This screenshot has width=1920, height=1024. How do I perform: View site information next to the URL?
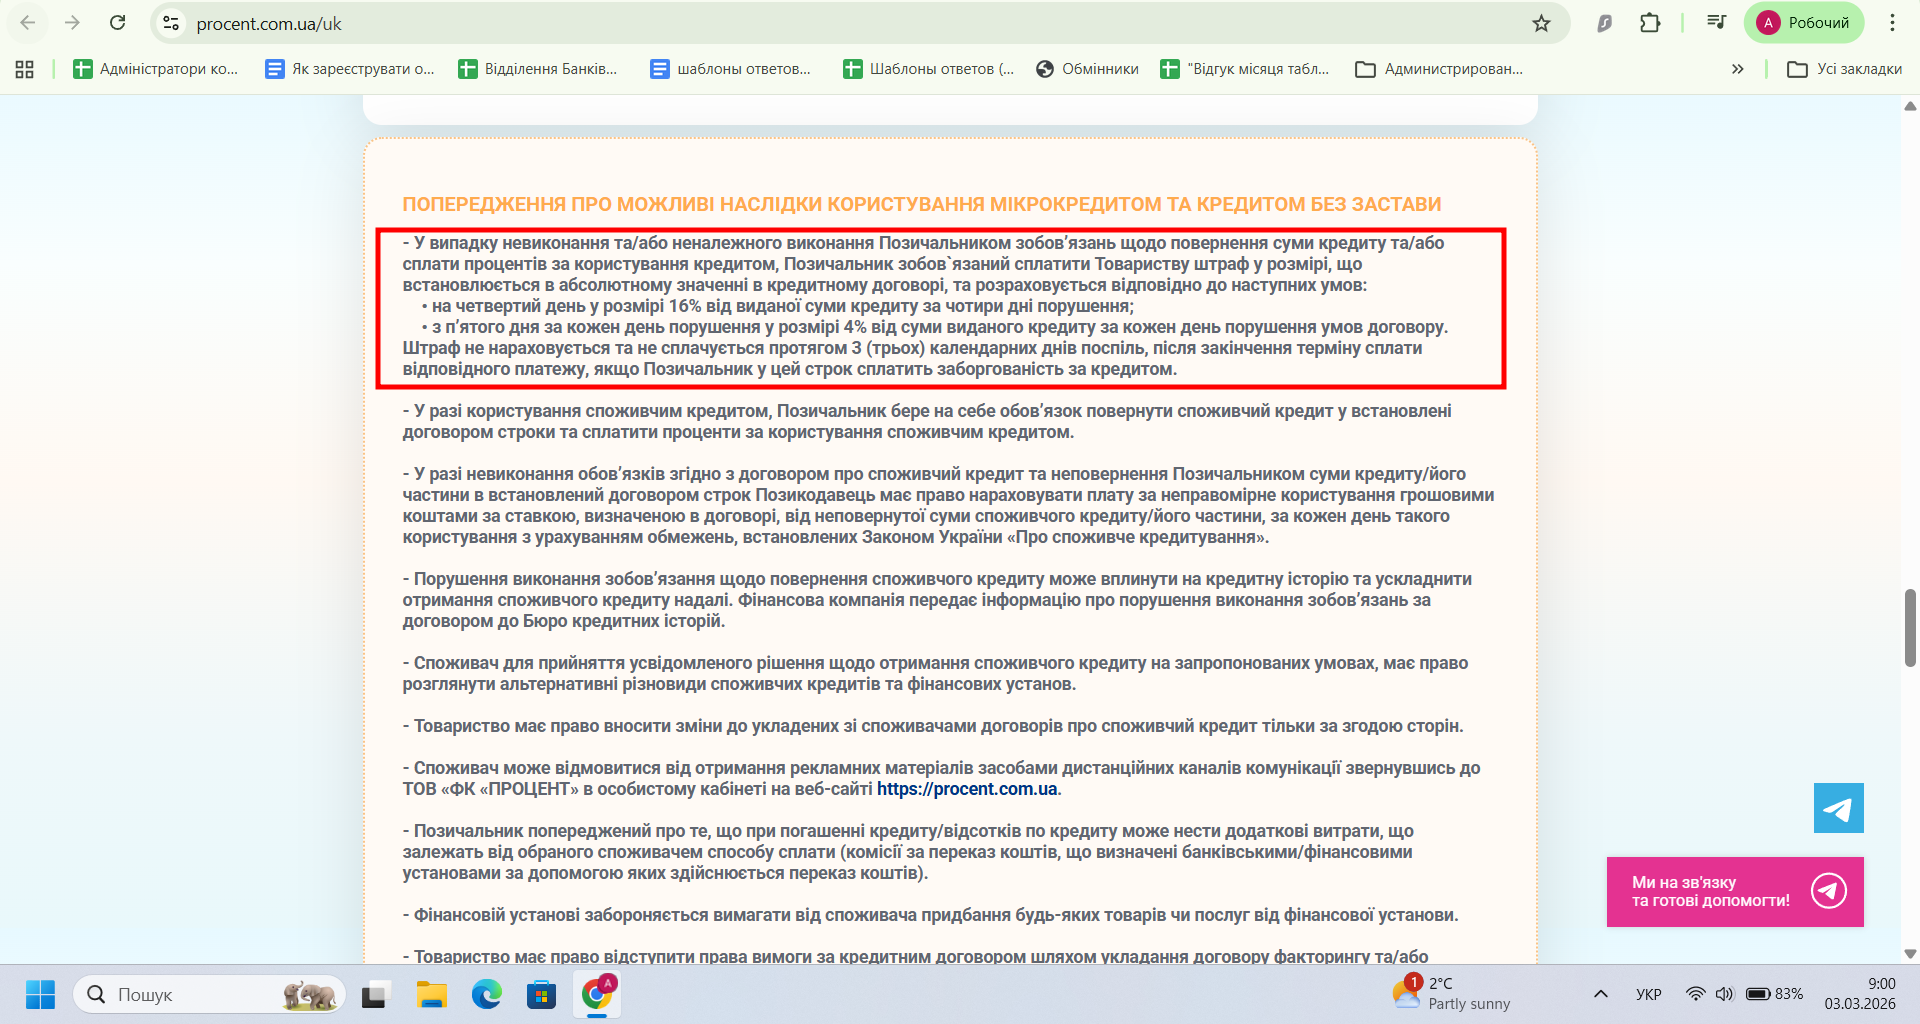pyautogui.click(x=171, y=23)
